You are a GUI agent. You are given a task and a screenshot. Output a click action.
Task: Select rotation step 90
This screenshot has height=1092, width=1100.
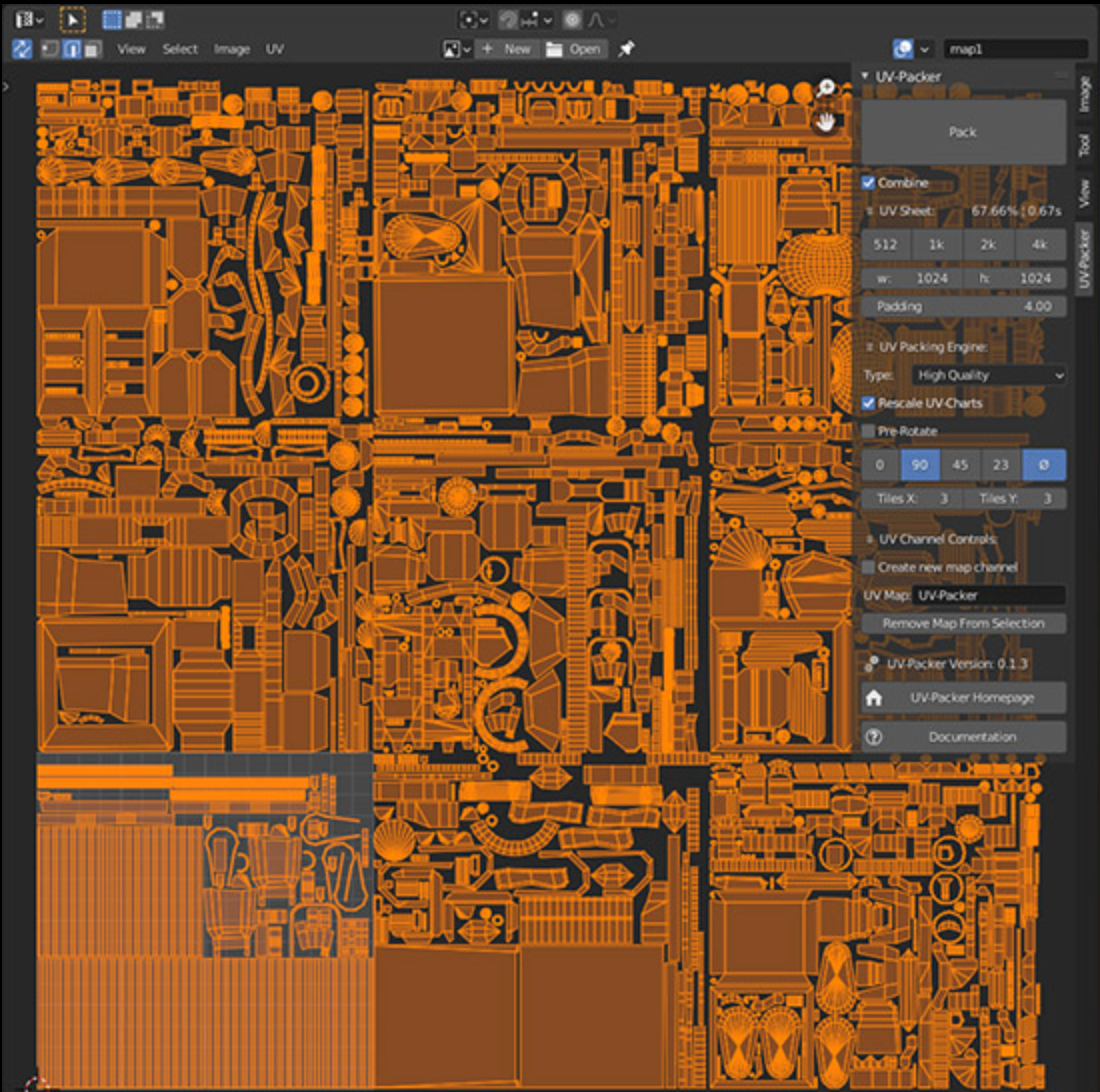tap(920, 465)
